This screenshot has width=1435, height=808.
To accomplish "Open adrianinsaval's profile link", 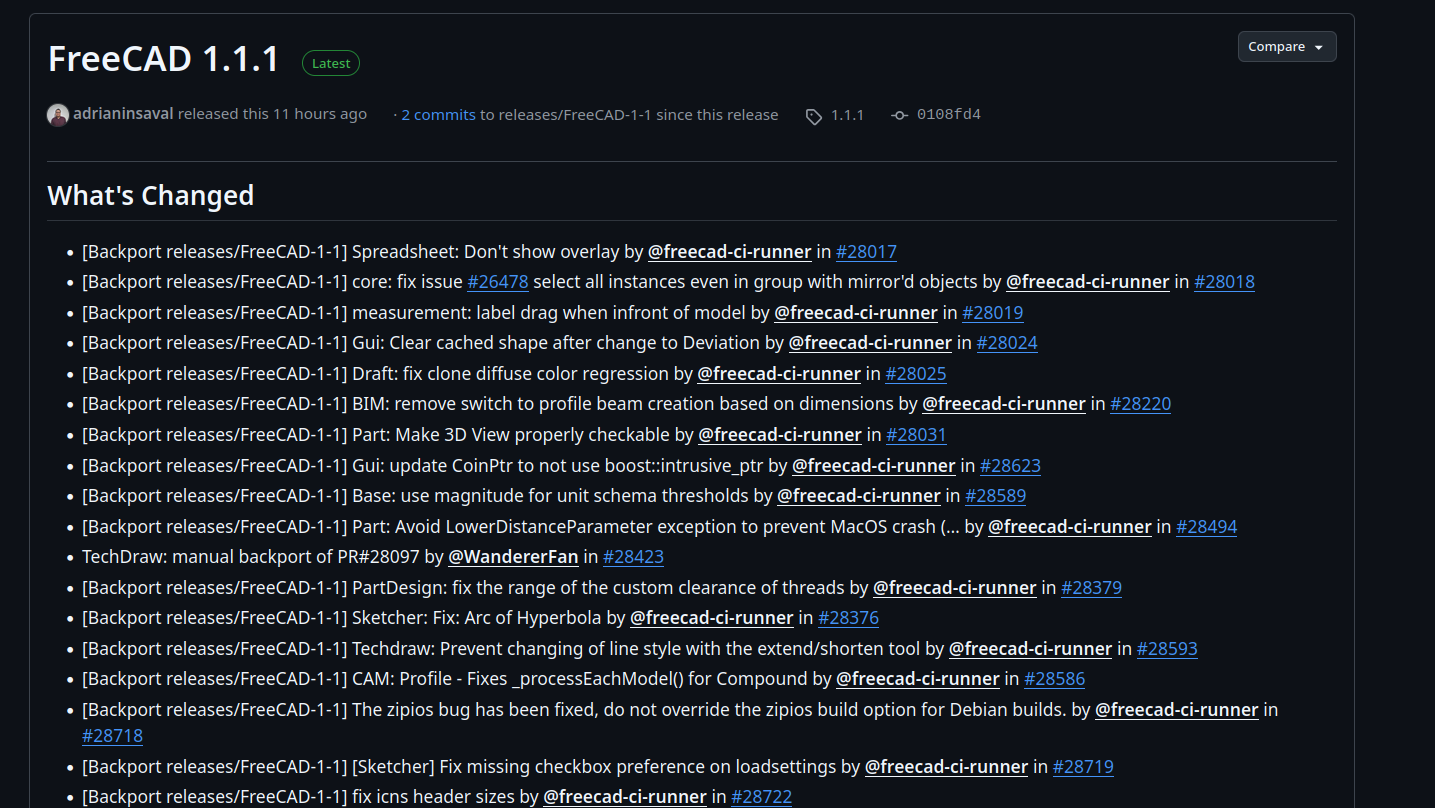I will click(124, 114).
